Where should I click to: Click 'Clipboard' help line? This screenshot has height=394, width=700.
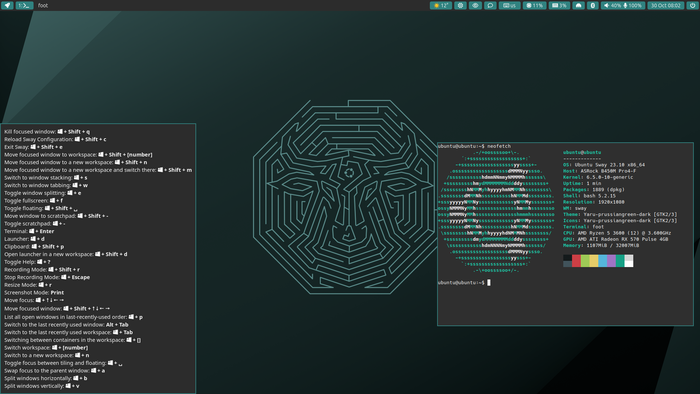click(34, 246)
